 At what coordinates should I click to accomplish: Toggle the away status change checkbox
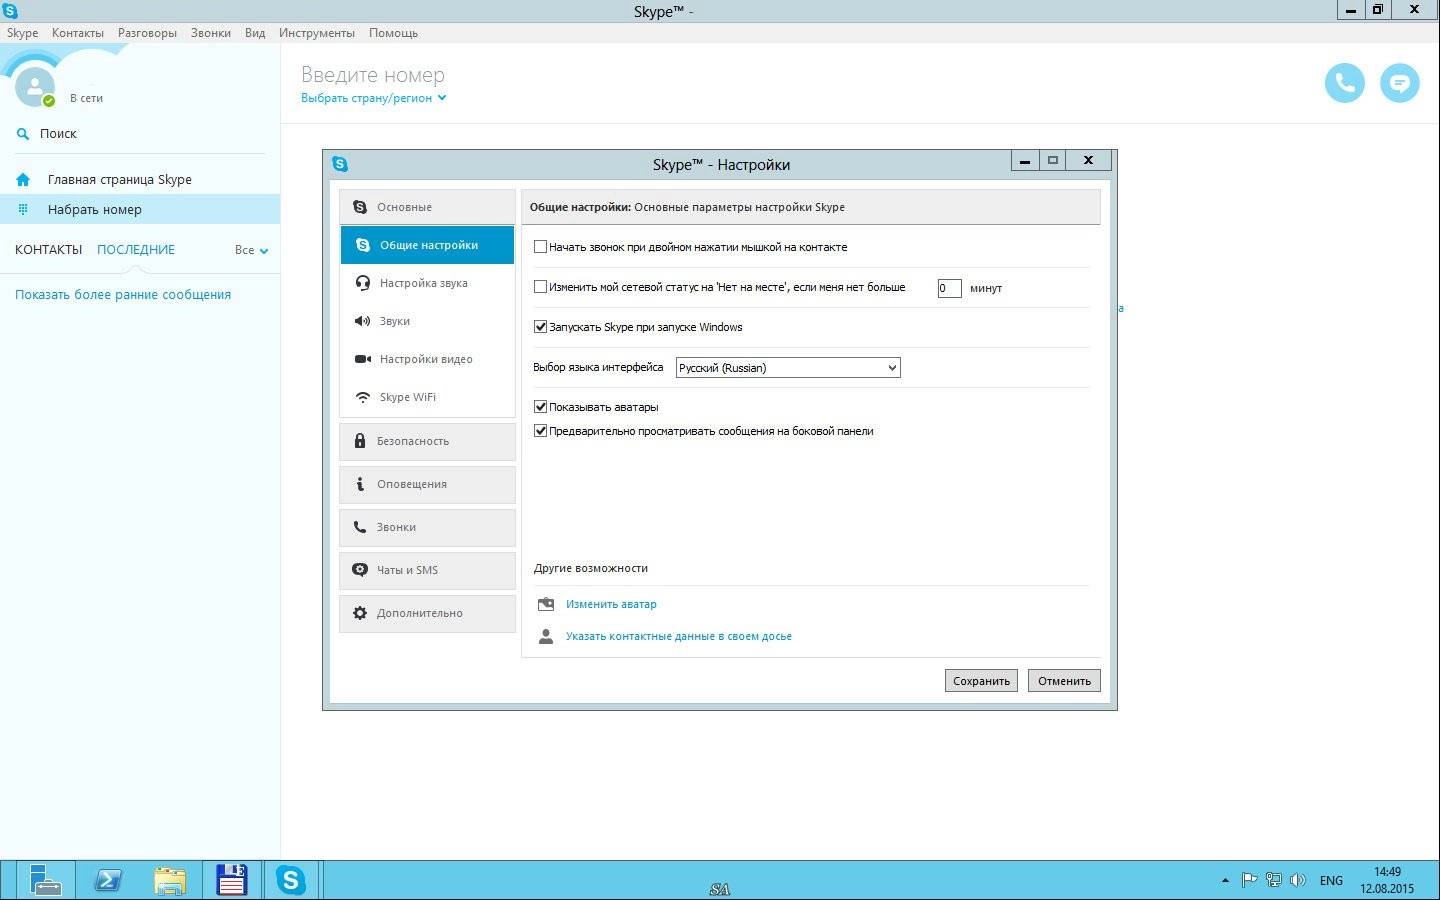click(x=540, y=287)
